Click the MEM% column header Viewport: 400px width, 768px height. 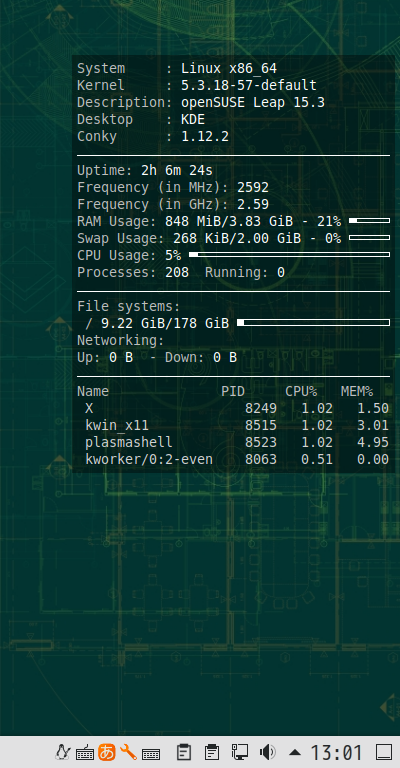[x=356, y=391]
